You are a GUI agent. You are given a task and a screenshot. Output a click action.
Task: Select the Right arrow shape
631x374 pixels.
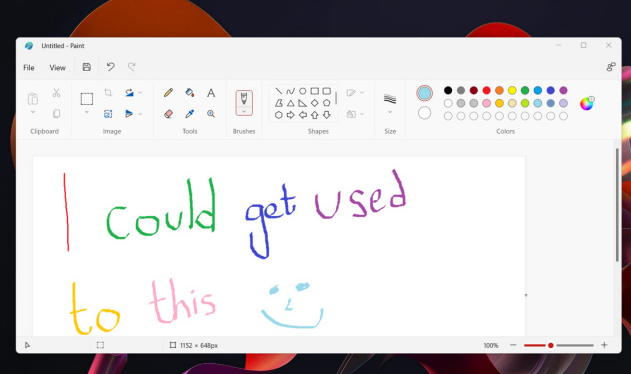coord(291,115)
